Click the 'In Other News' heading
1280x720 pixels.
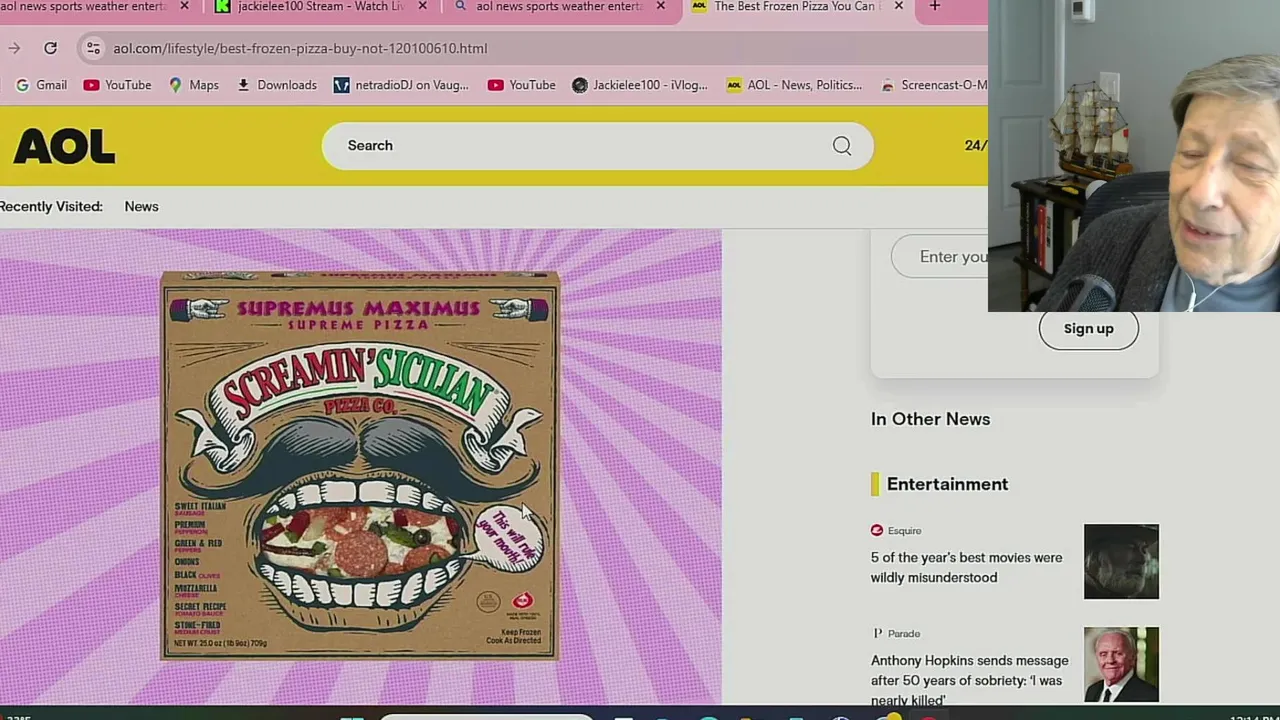(930, 419)
